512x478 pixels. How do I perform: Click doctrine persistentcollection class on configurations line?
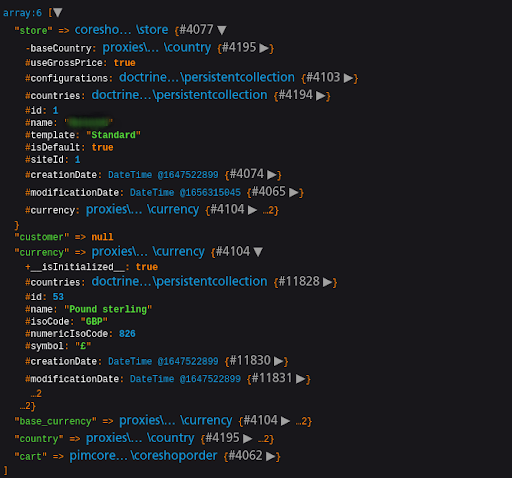coord(207,78)
